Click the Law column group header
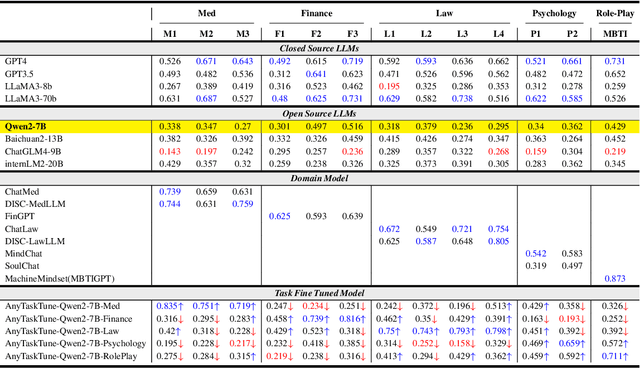This screenshot has height=368, width=640. 444,13
